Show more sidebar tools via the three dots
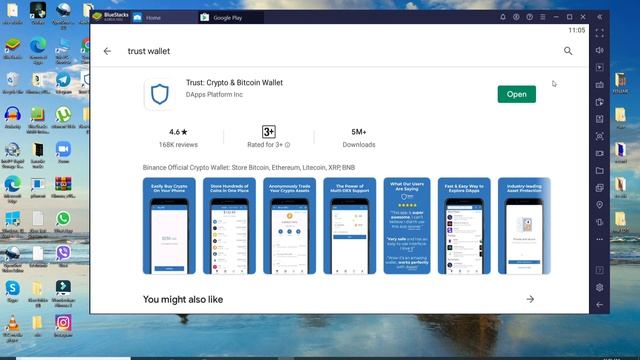 pyautogui.click(x=599, y=240)
